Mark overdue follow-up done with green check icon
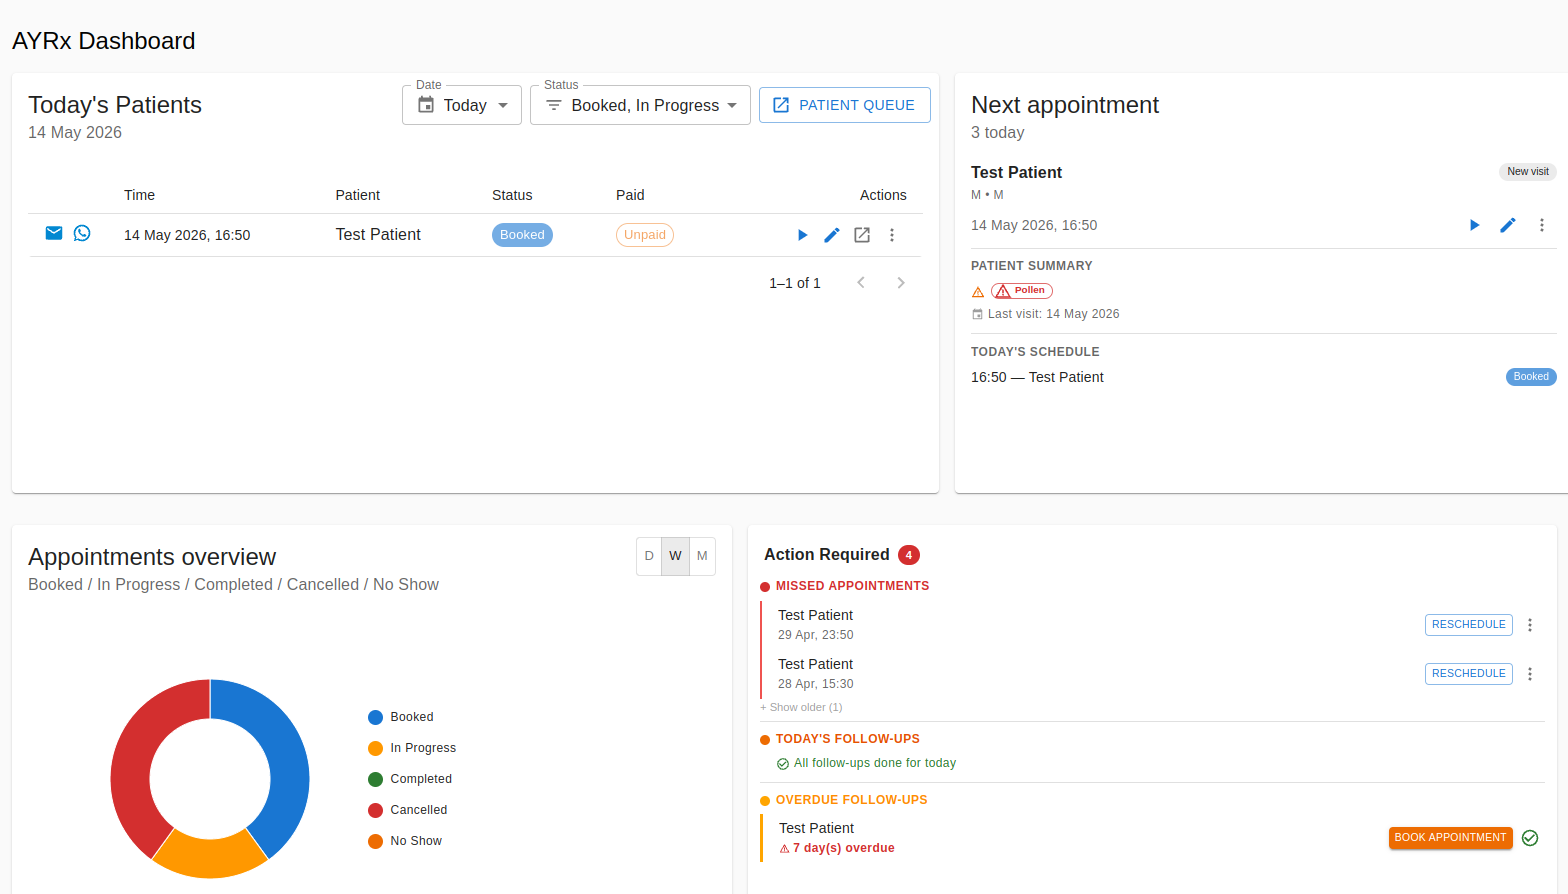This screenshot has width=1568, height=894. tap(1530, 838)
